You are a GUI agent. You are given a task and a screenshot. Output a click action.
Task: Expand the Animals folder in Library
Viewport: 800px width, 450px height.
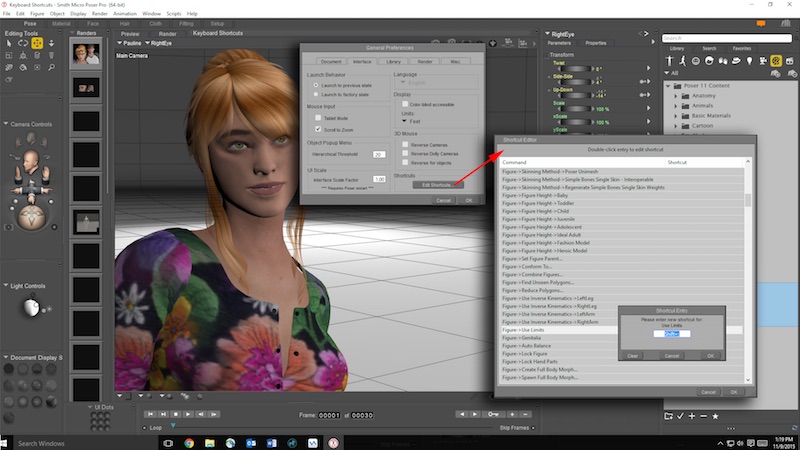[676, 106]
